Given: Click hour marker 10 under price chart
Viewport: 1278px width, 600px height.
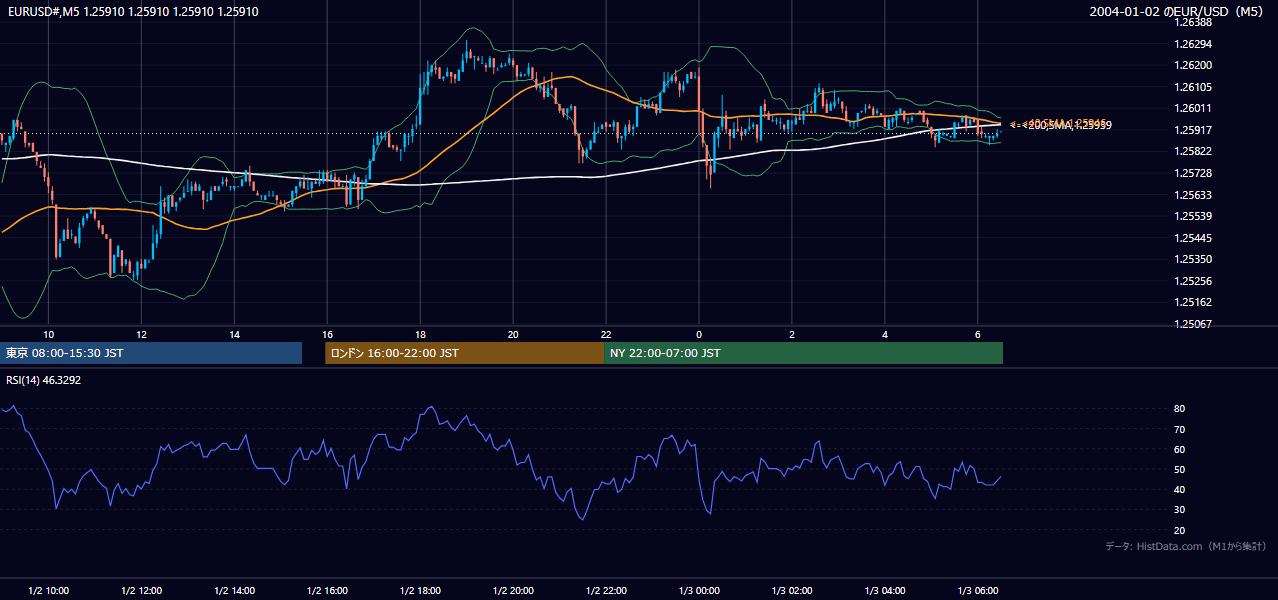Looking at the screenshot, I should [x=48, y=334].
